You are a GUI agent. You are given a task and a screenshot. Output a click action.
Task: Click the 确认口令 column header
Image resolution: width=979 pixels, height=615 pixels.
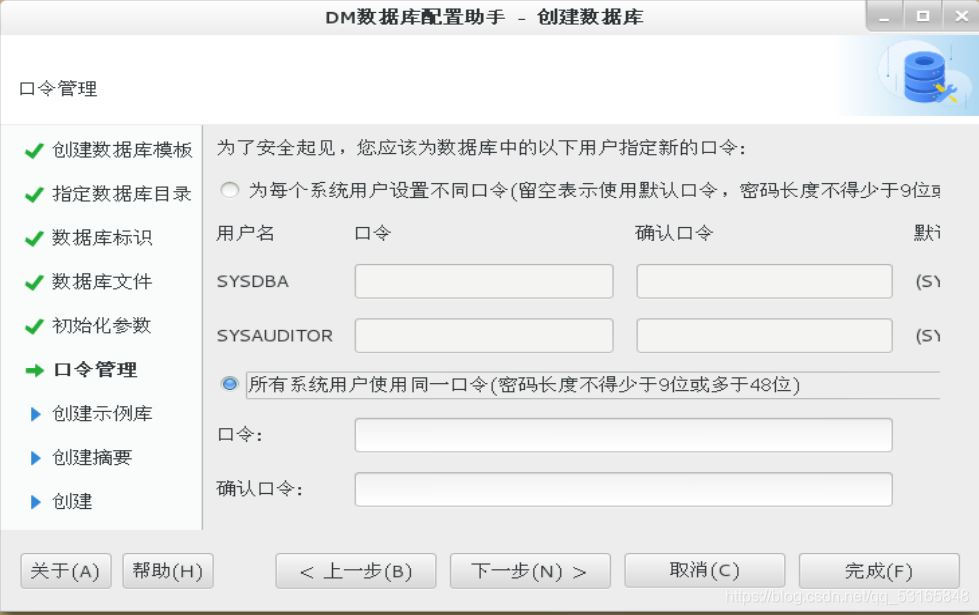(674, 233)
